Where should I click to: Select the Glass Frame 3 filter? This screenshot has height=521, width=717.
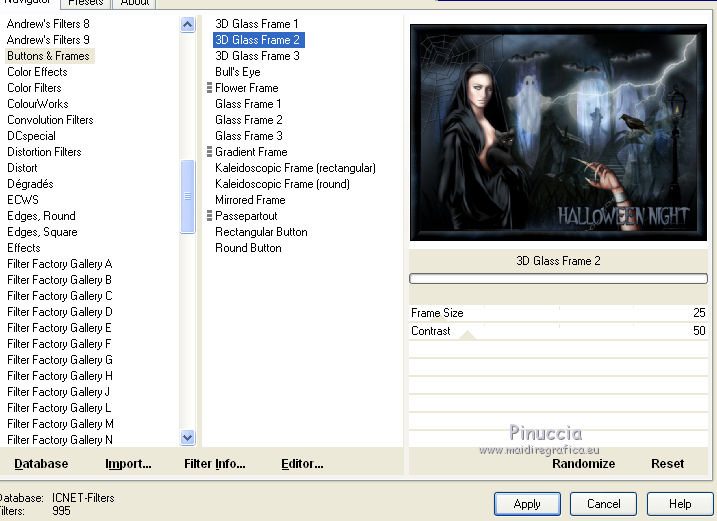[x=249, y=136]
